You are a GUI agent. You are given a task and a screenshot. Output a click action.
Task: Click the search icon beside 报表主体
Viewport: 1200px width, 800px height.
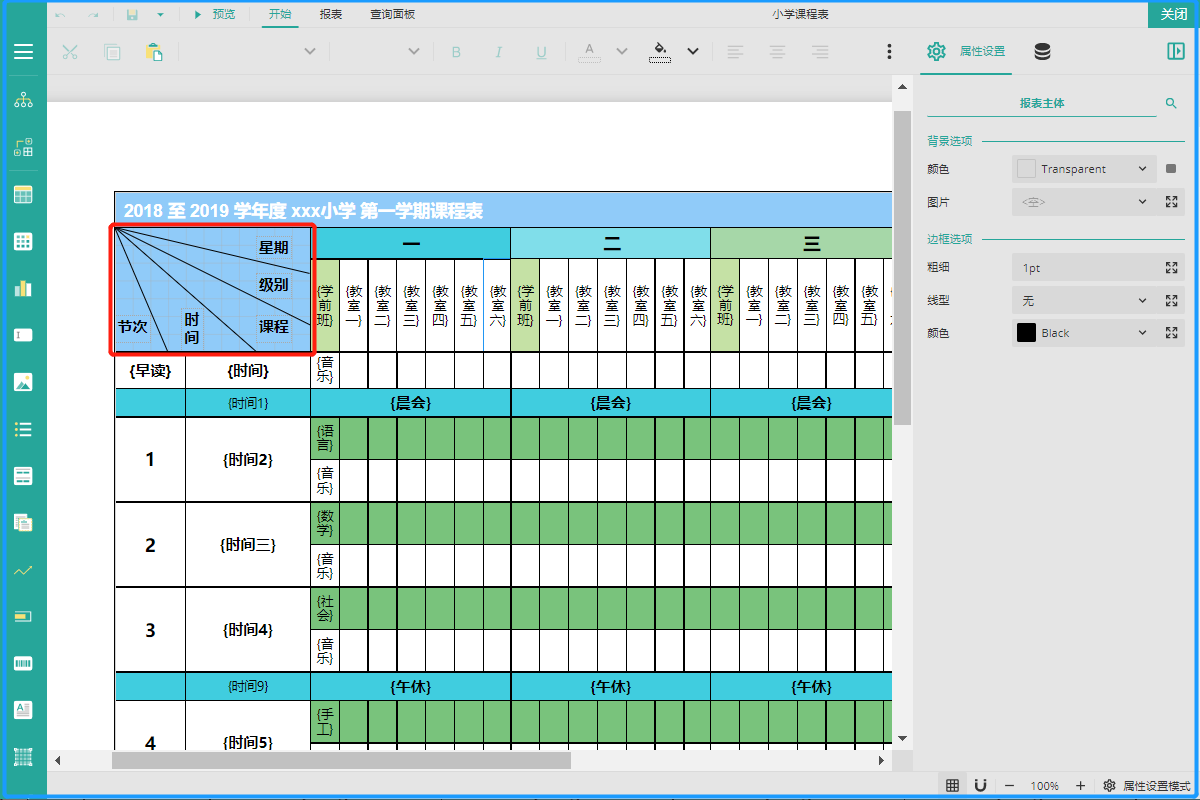(x=1171, y=103)
